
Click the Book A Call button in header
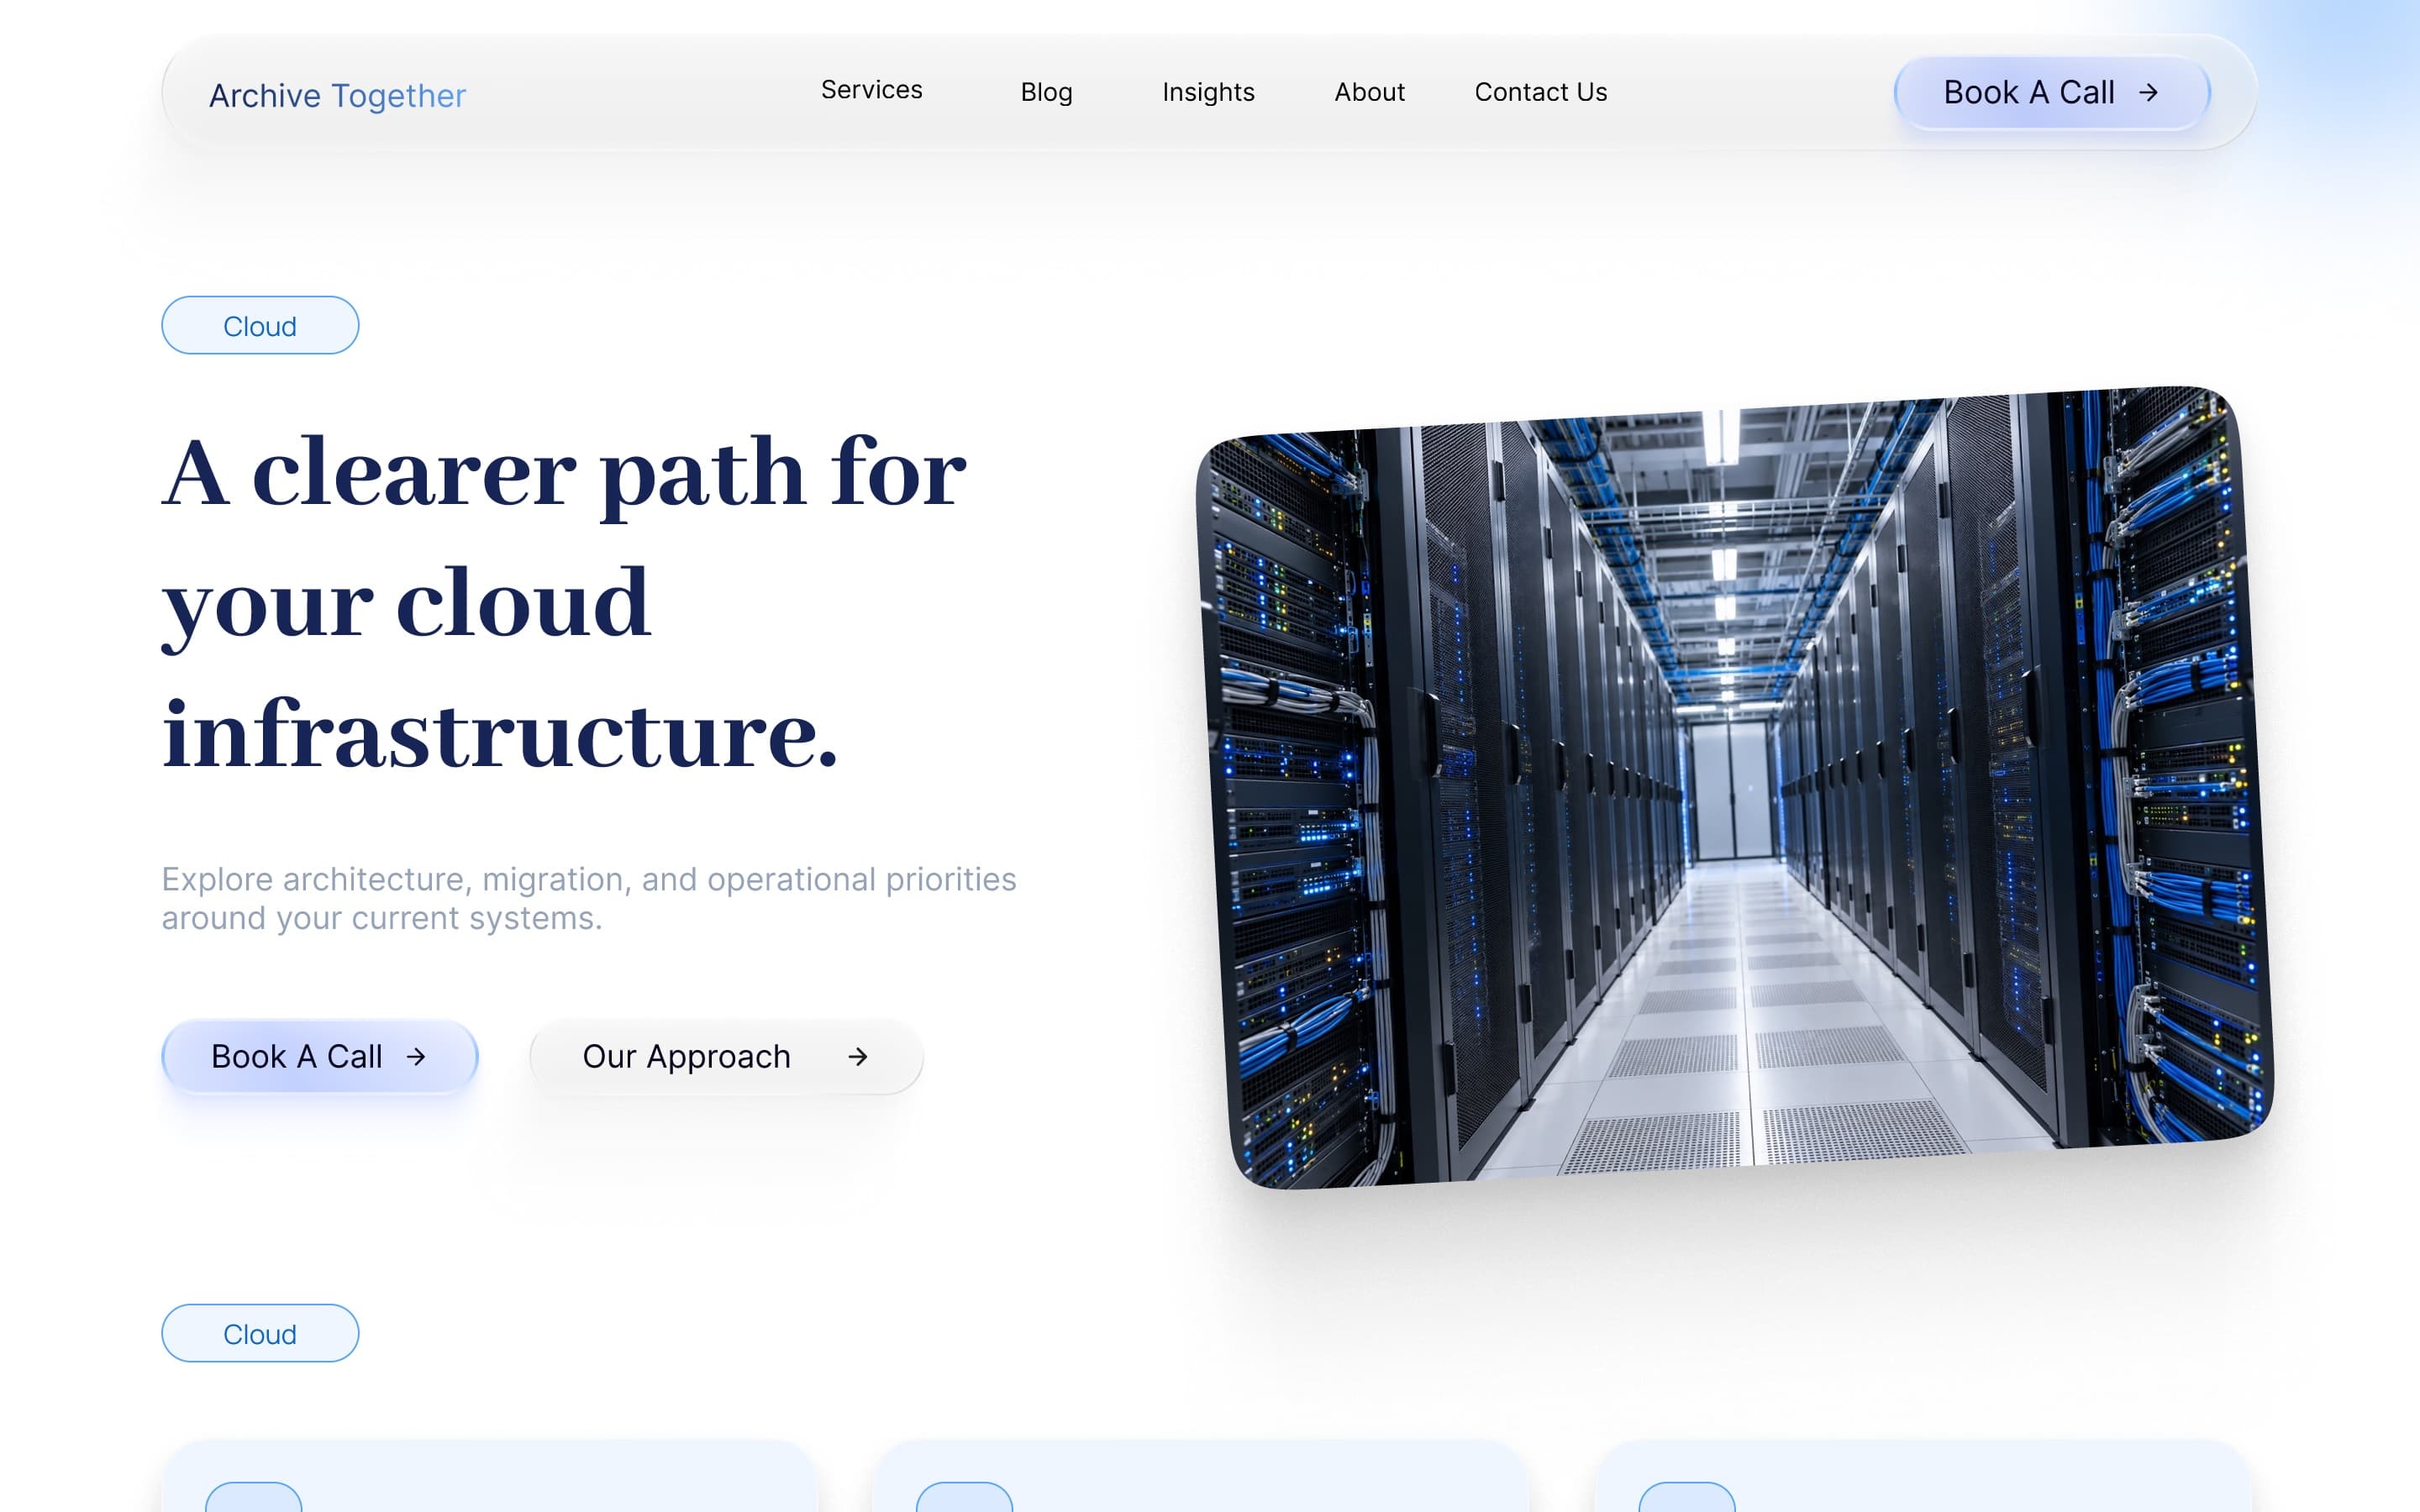[2052, 93]
